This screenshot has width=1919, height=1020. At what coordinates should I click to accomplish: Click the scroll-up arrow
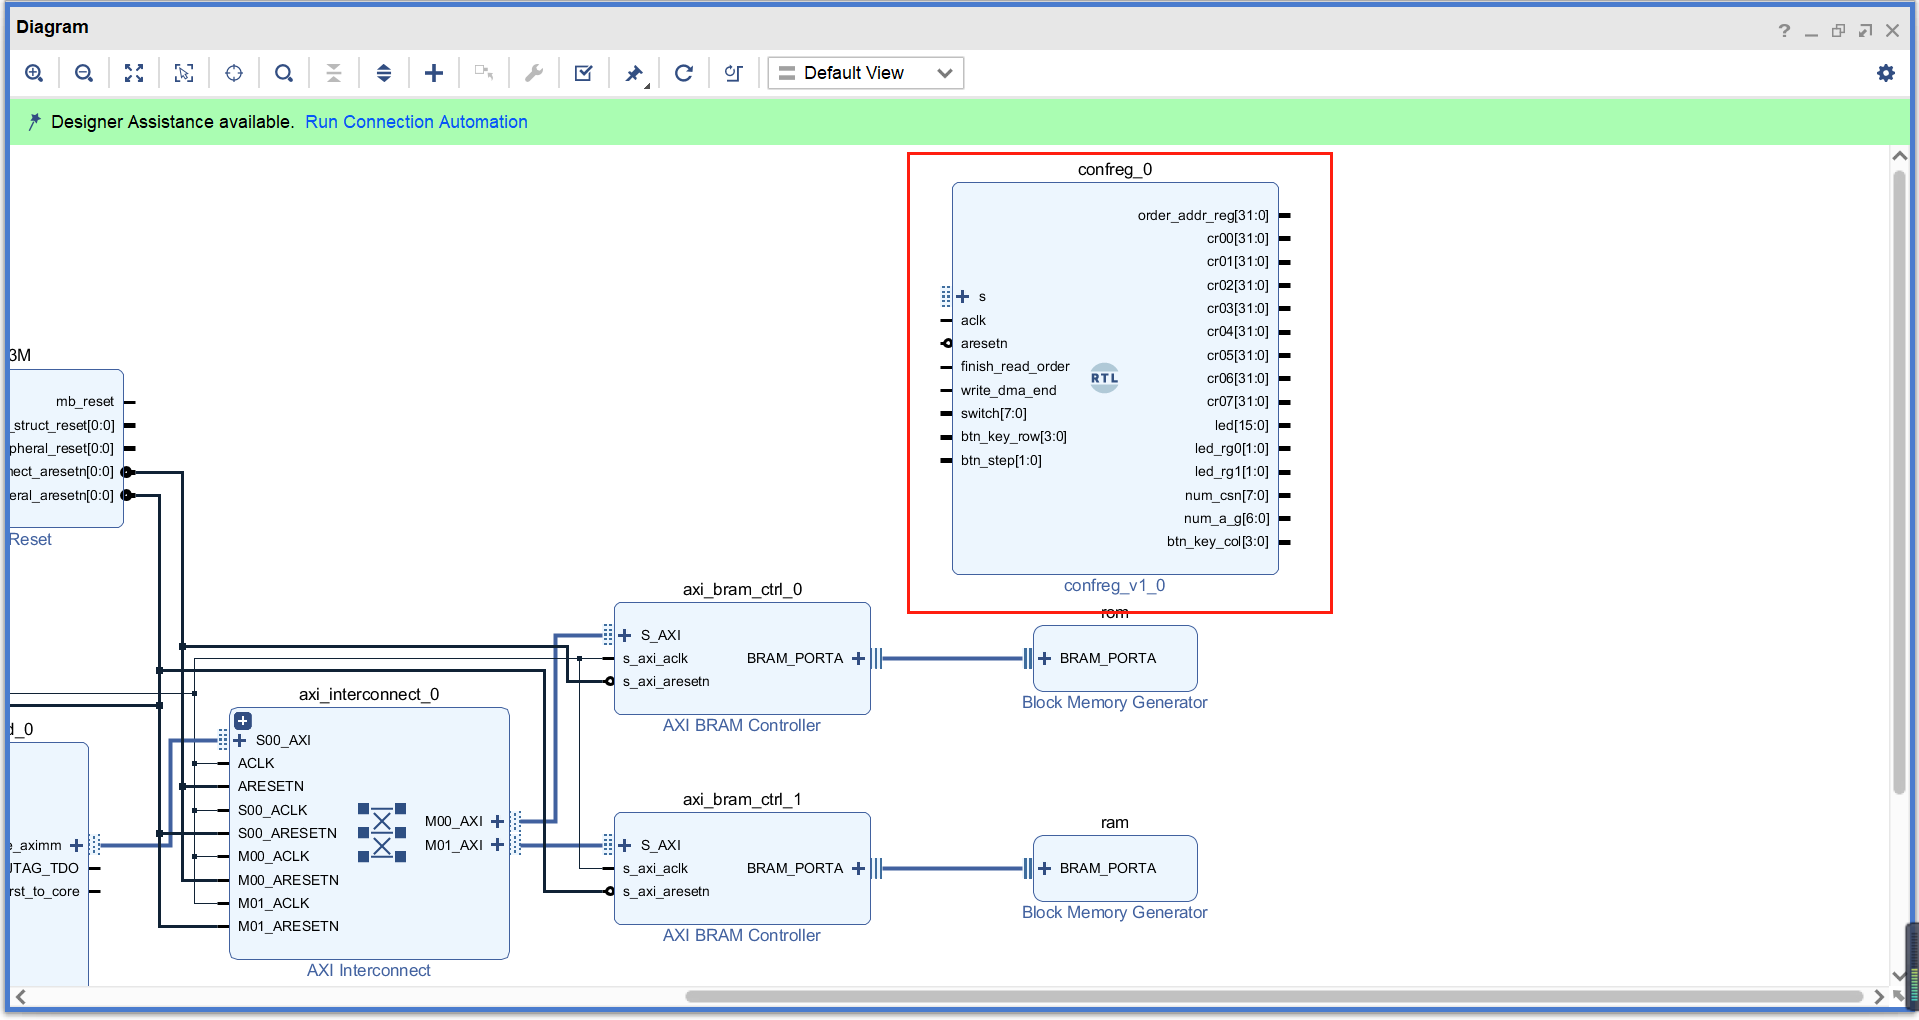point(1899,156)
